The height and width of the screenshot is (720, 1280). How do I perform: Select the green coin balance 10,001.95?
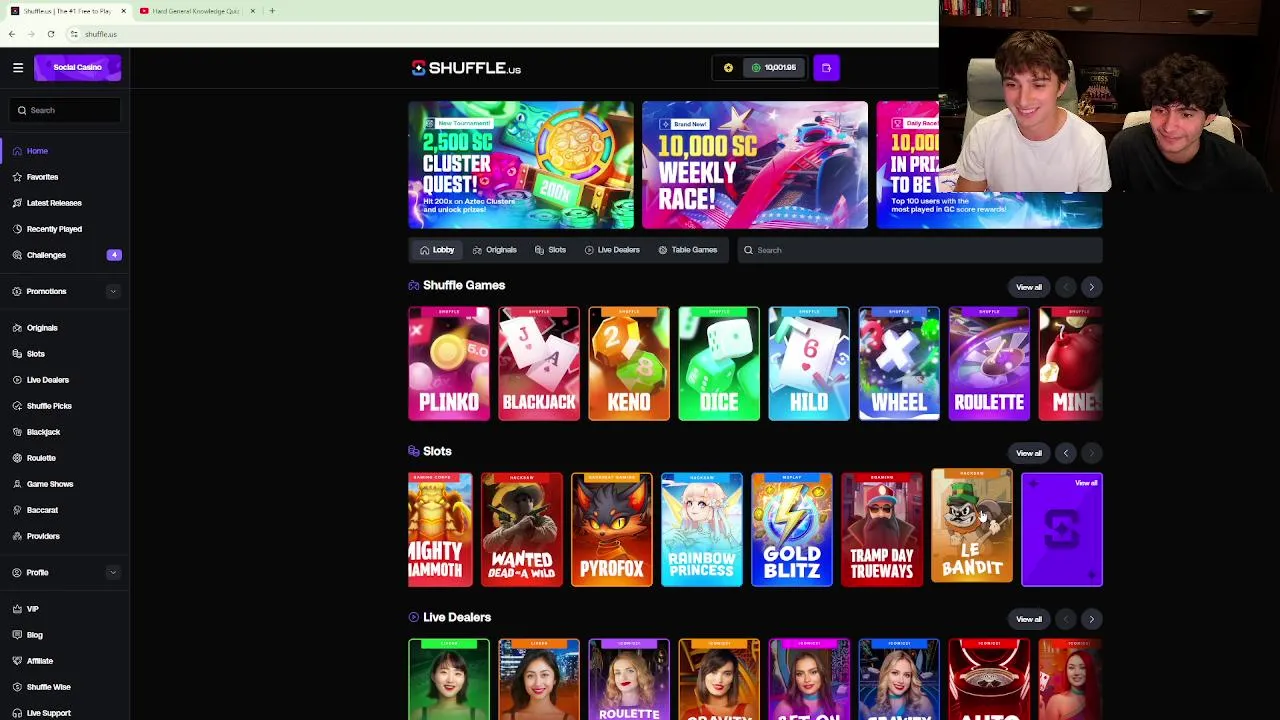(x=774, y=68)
